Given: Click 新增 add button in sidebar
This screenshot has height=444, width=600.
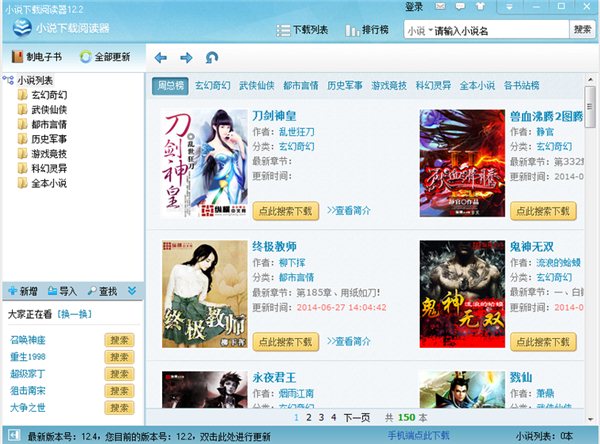Looking at the screenshot, I should (x=23, y=291).
